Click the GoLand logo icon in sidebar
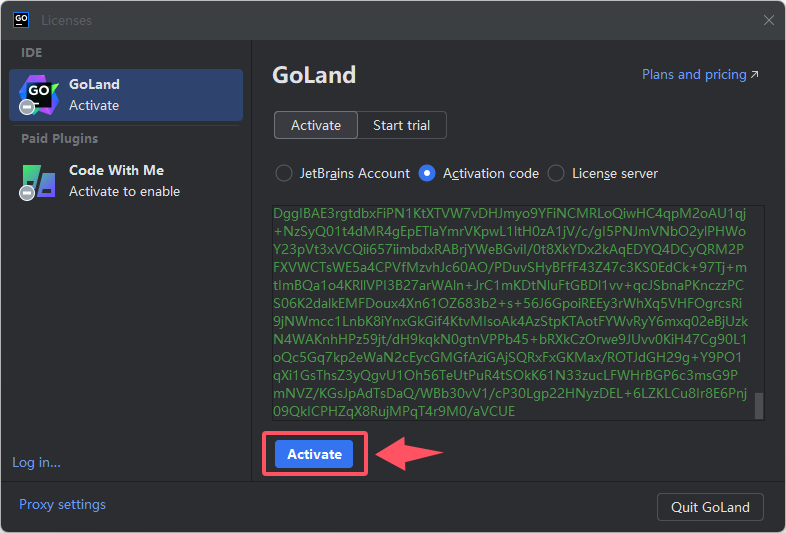 coord(38,95)
